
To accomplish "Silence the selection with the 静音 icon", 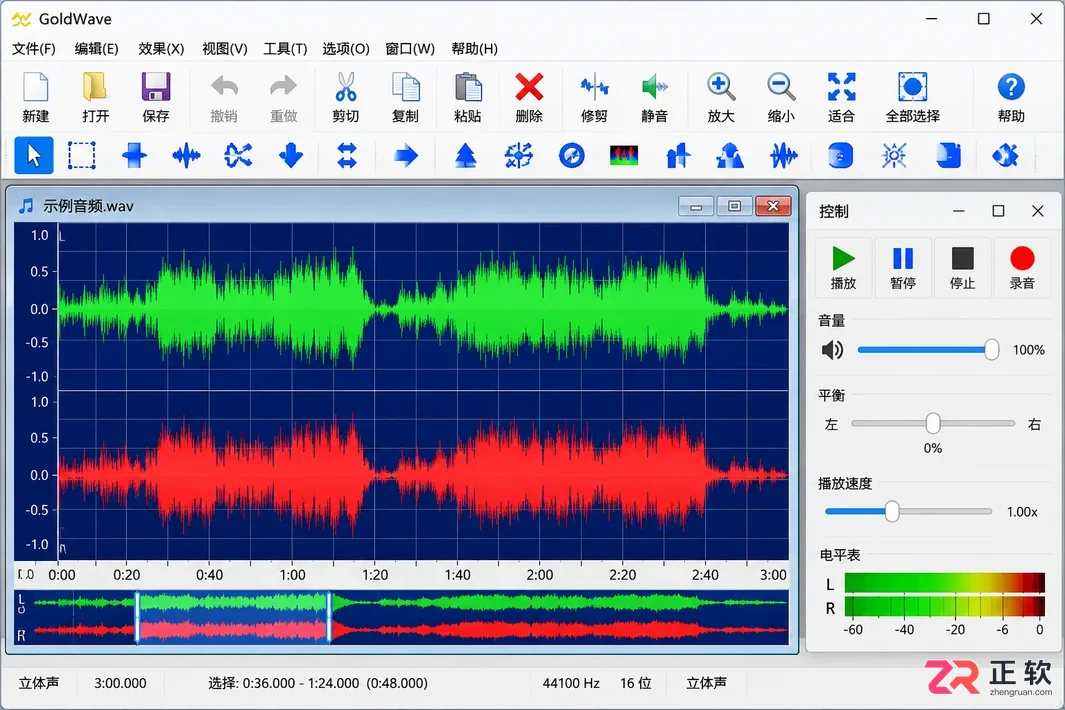I will tap(655, 87).
